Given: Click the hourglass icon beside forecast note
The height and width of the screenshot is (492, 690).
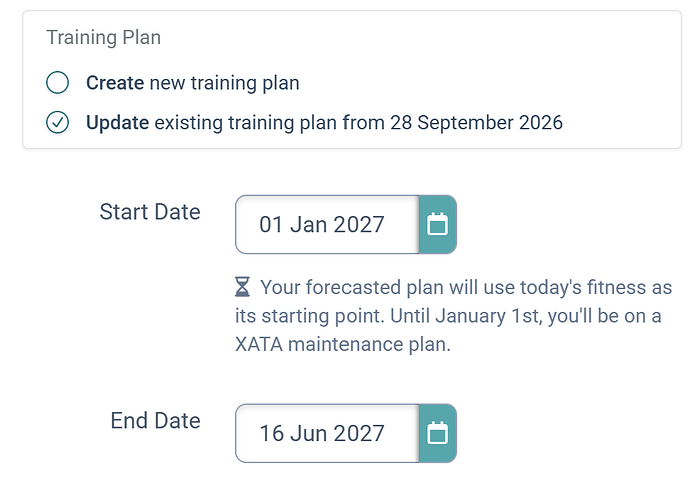Looking at the screenshot, I should tap(242, 287).
